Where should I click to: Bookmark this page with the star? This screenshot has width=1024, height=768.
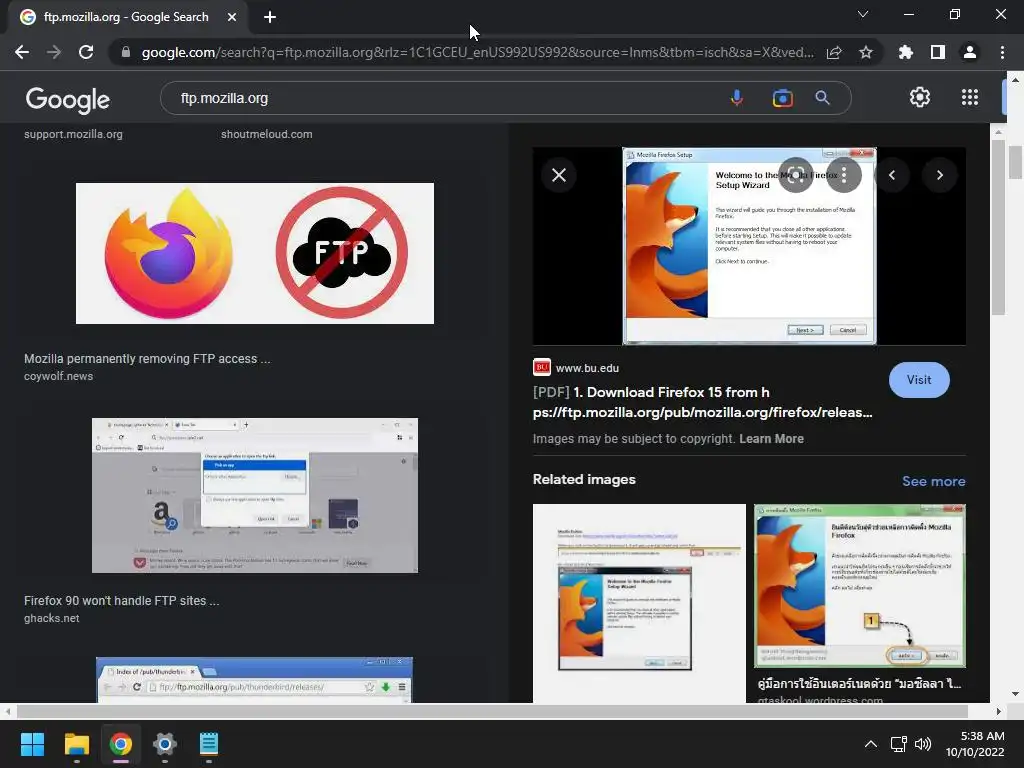pyautogui.click(x=865, y=52)
